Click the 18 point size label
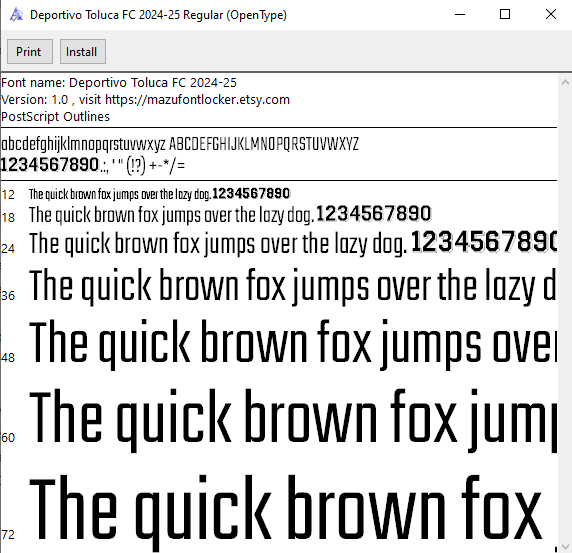Screen dimensions: 572x553 (x=8, y=218)
